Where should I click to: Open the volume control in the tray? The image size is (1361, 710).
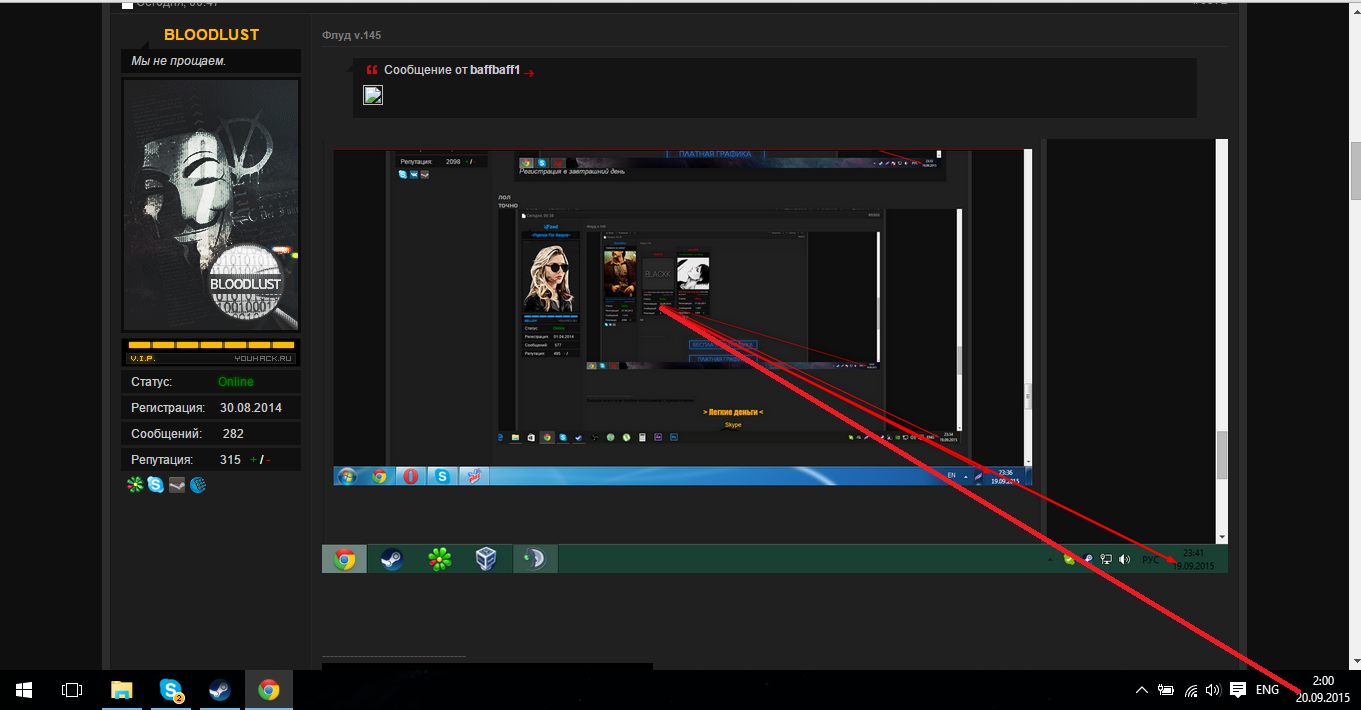[1213, 690]
